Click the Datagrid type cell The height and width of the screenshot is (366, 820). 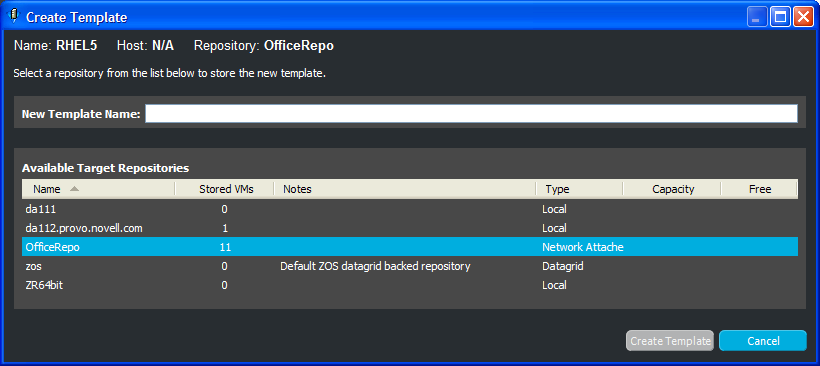click(x=563, y=266)
